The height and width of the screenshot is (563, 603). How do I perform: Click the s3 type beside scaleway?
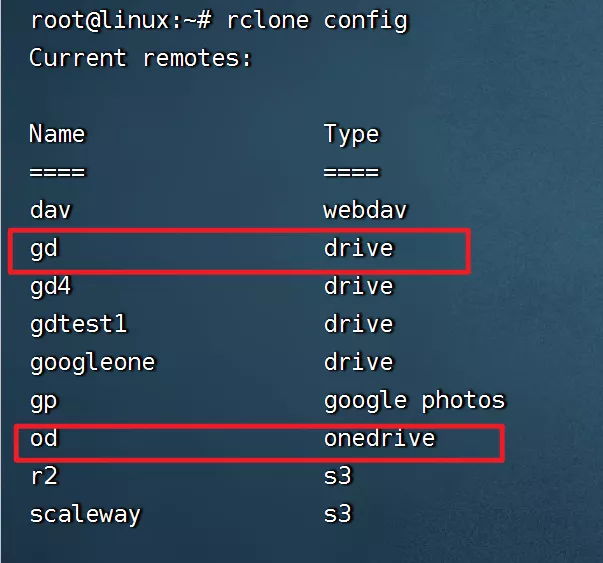337,515
